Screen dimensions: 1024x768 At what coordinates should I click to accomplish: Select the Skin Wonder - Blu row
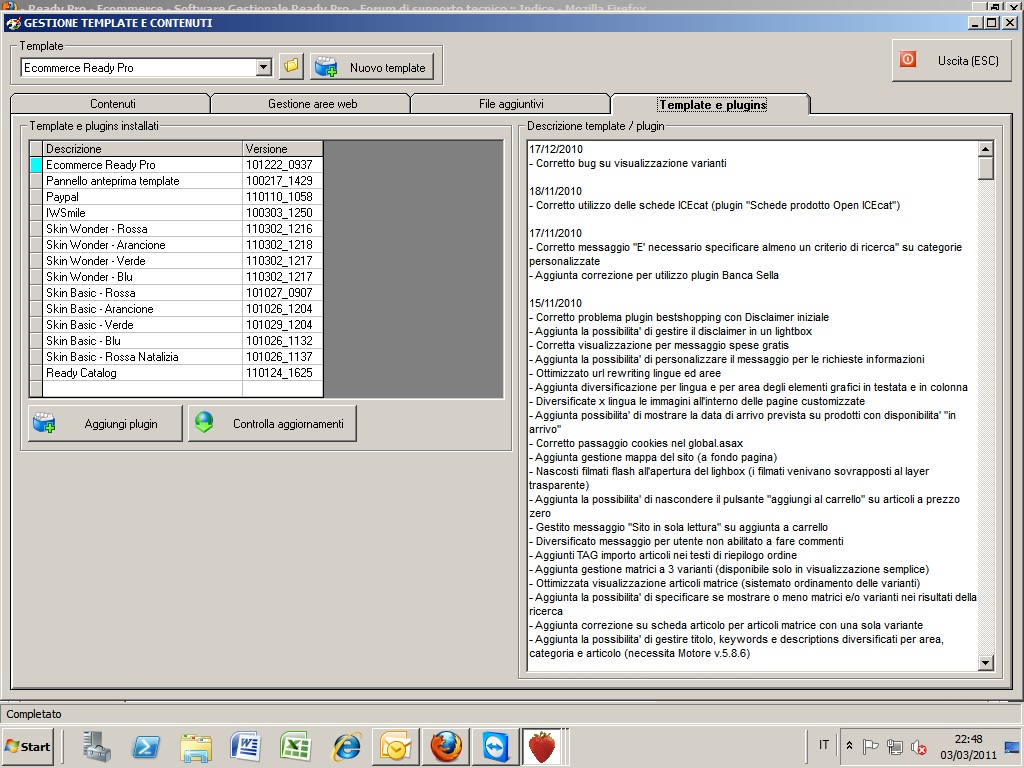176,277
